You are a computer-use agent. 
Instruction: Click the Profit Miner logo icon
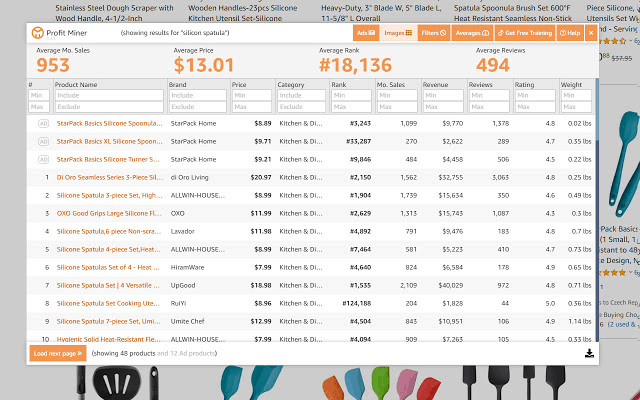pyautogui.click(x=38, y=33)
